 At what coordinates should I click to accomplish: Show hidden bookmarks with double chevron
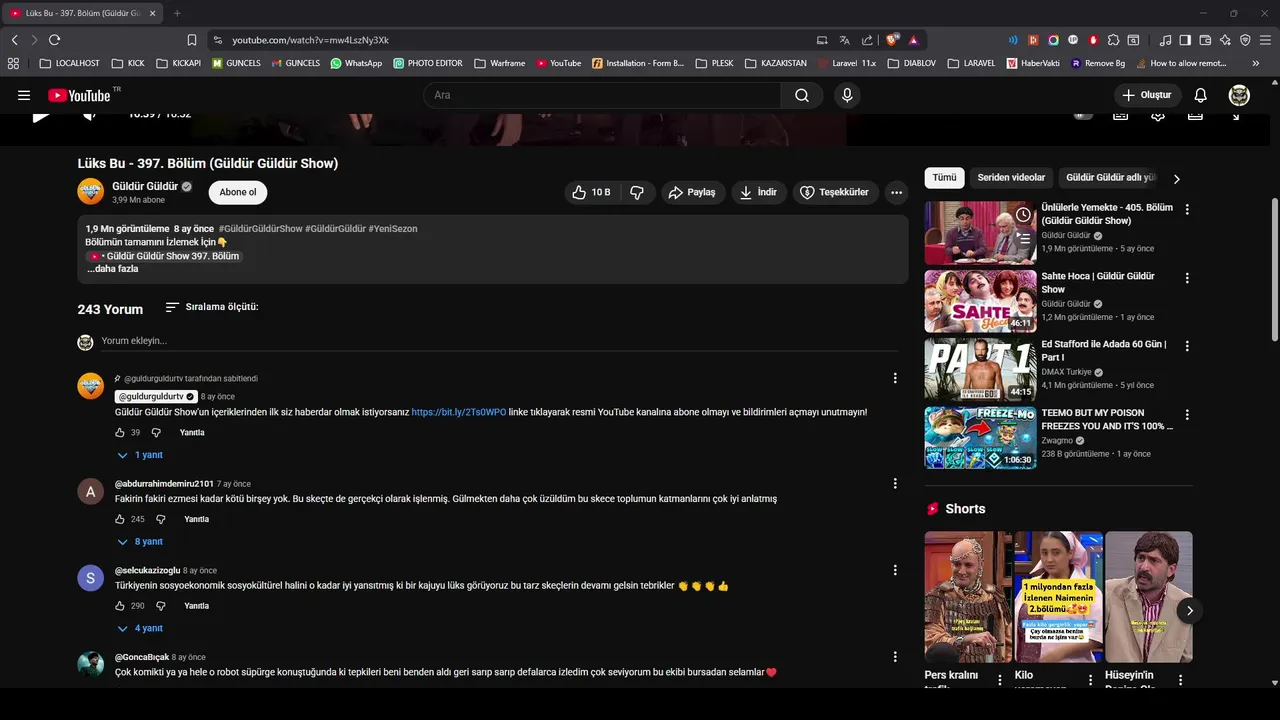(1256, 63)
